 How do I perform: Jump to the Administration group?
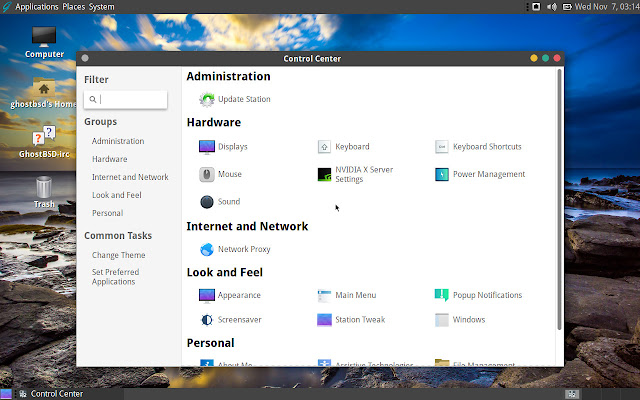[x=118, y=141]
